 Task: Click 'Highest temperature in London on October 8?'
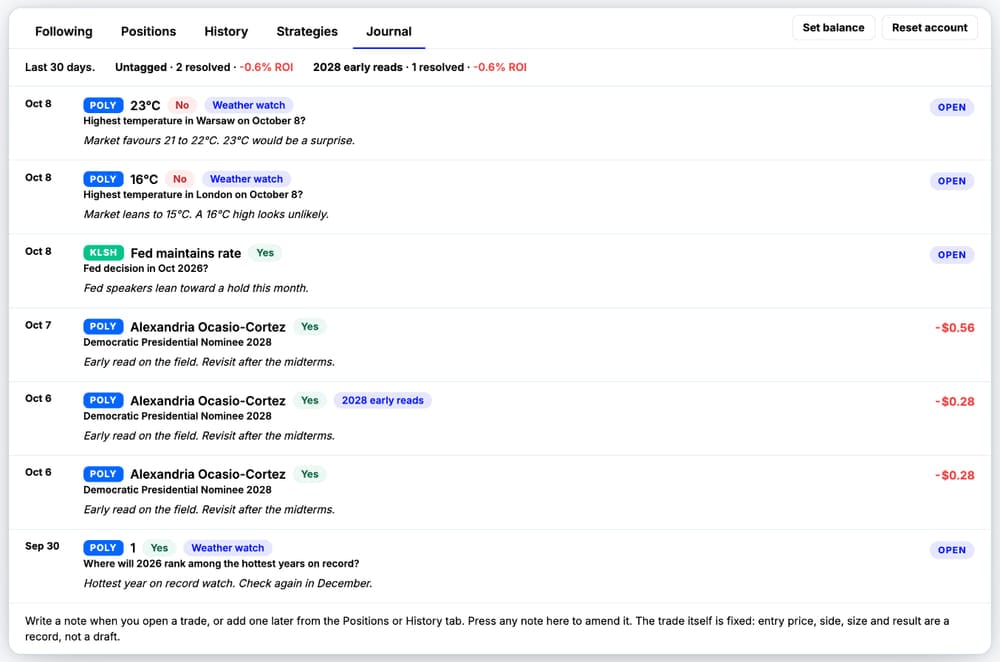[x=193, y=195]
